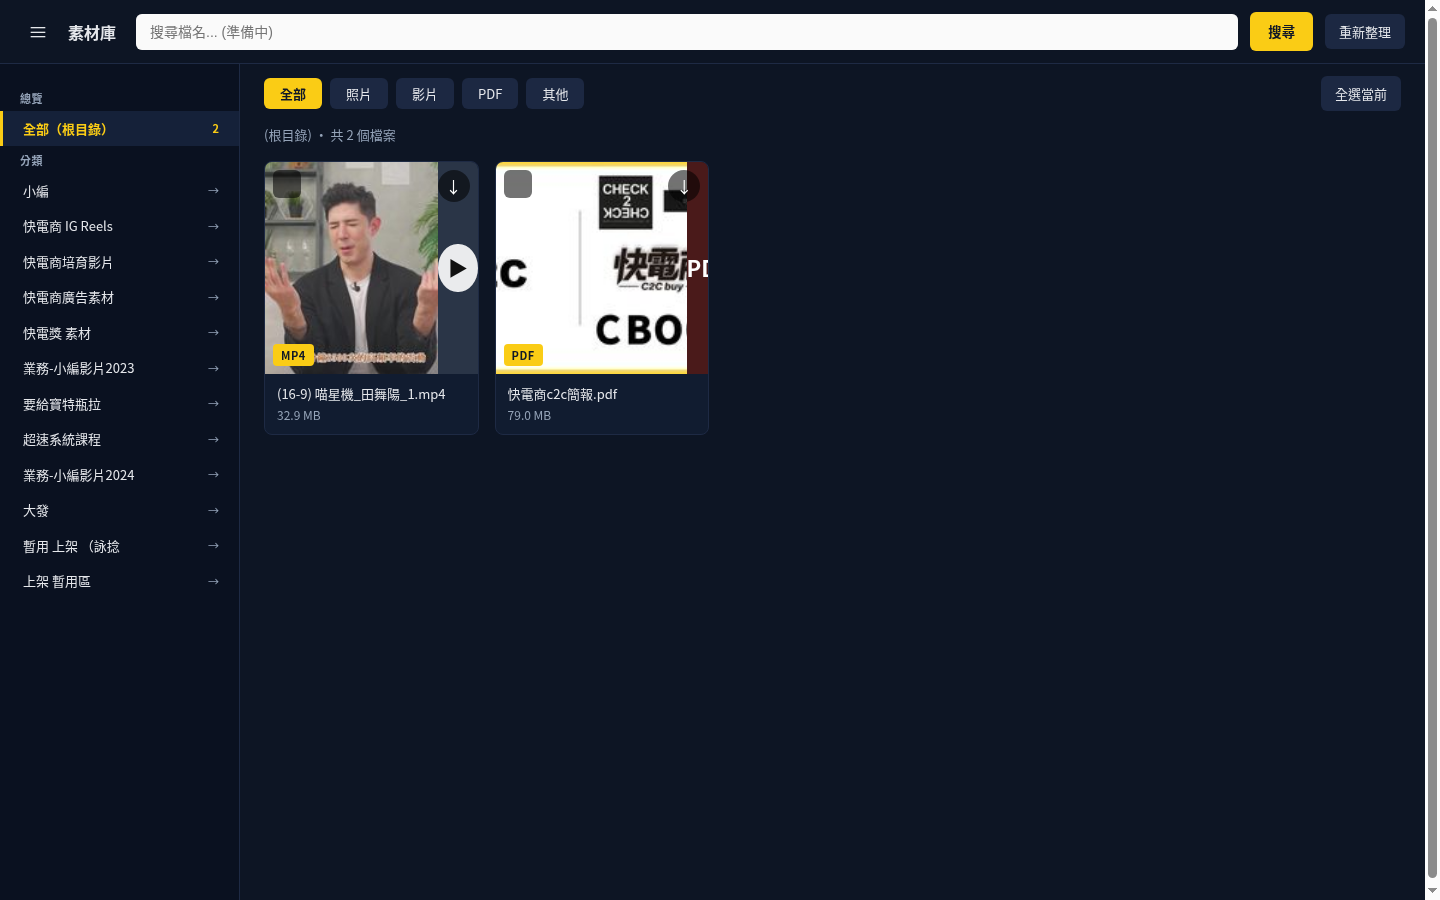Viewport: 1440px width, 900px height.
Task: Open 快電獎 素材 category
Action: coord(120,333)
